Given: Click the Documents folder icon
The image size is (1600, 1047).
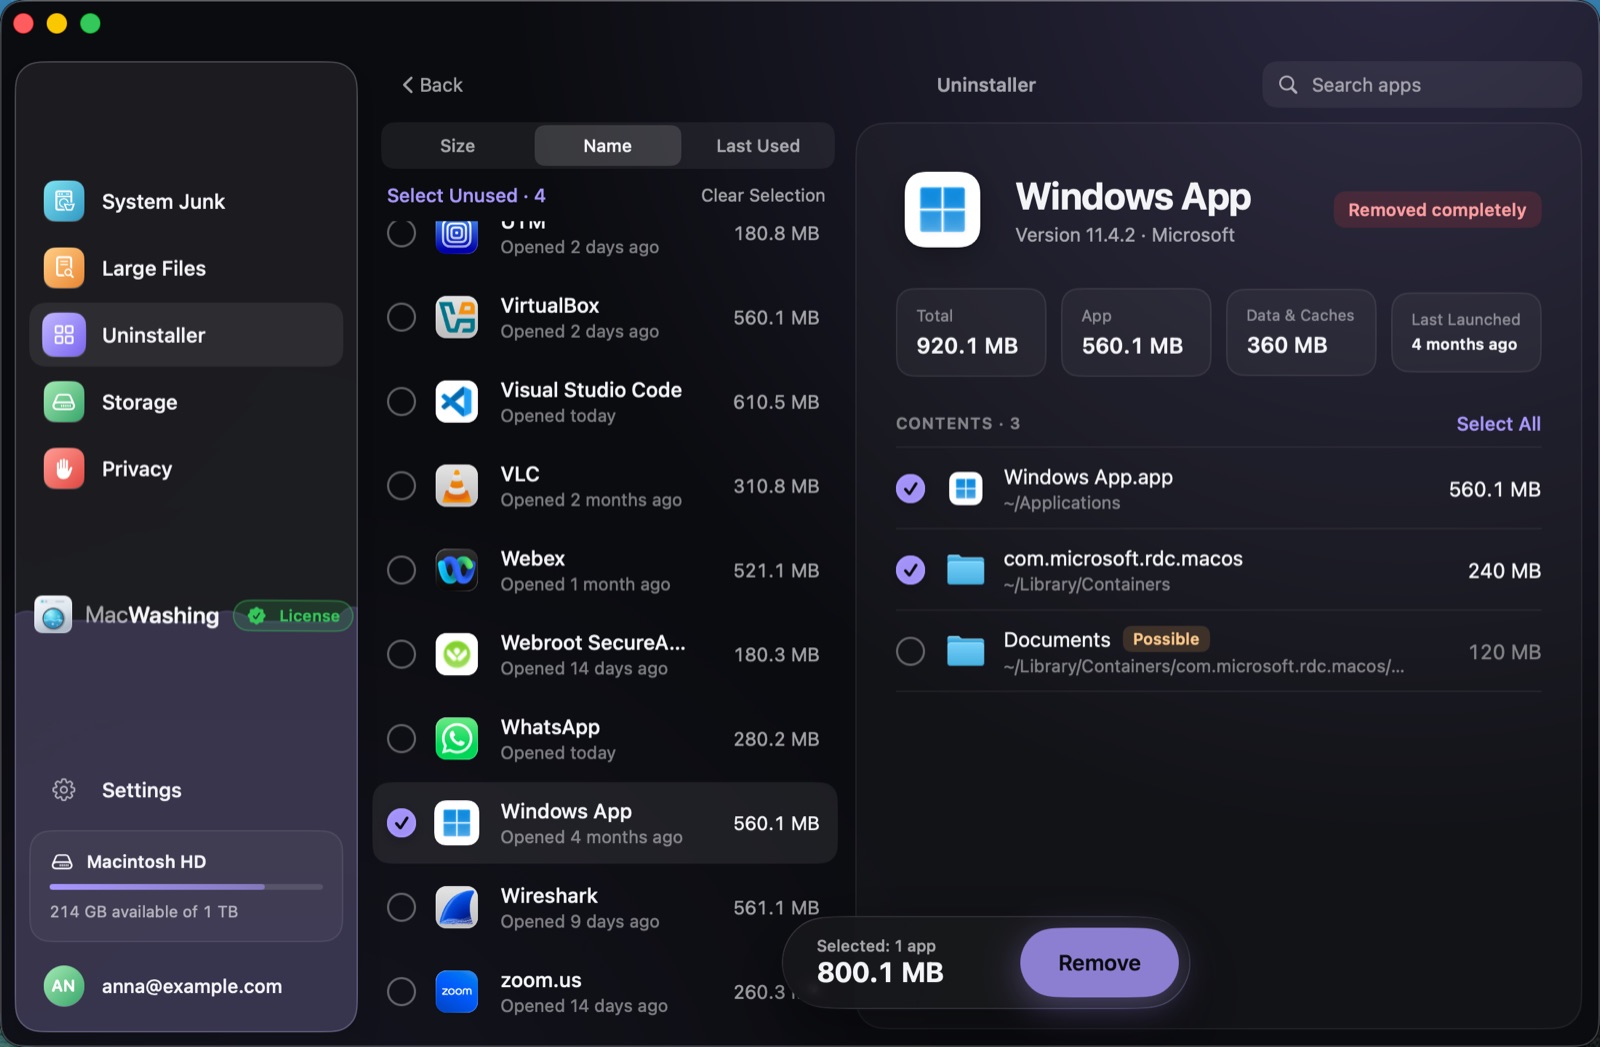Looking at the screenshot, I should (x=966, y=651).
